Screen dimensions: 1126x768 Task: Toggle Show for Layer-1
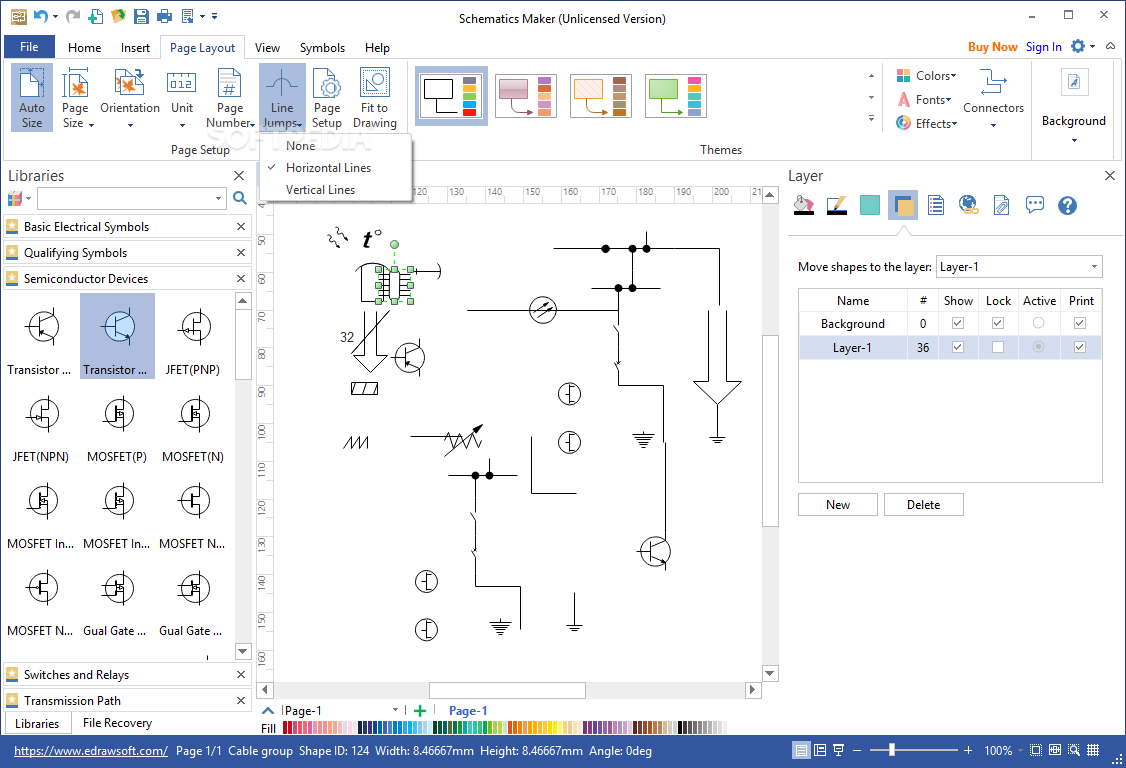pos(957,347)
